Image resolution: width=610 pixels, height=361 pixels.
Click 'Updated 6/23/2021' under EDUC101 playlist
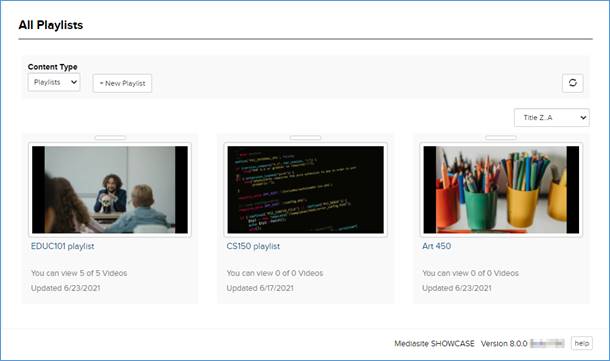click(x=65, y=288)
